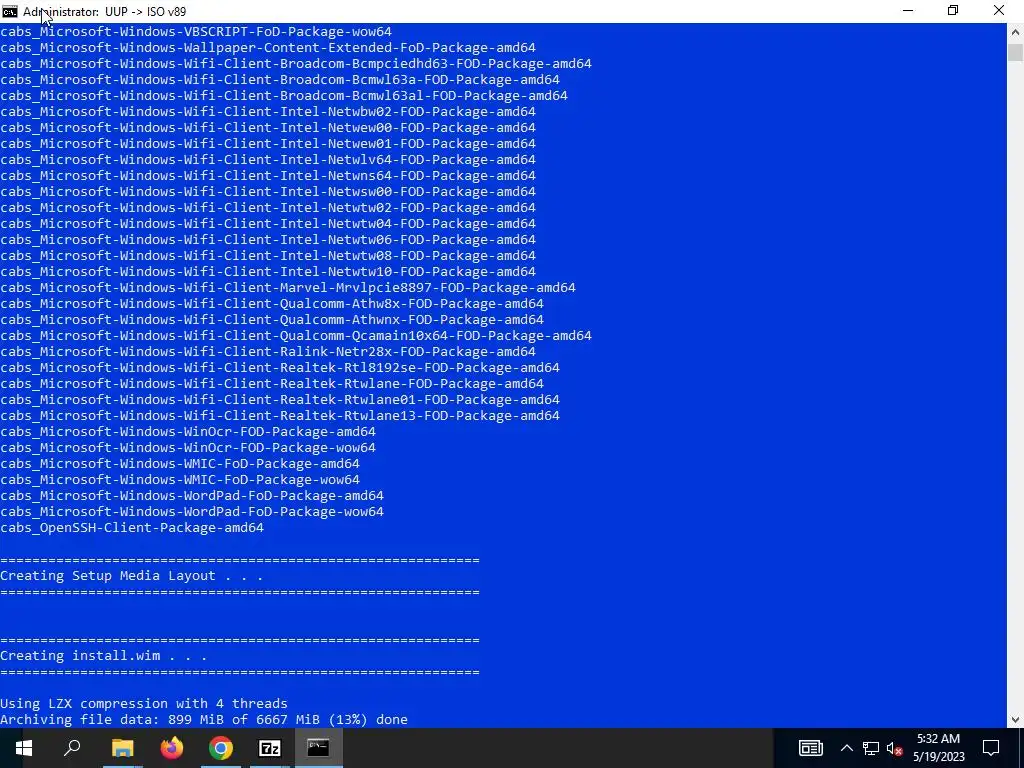
Task: Click the Realtek-Rtwlane13 package line
Action: click(280, 415)
